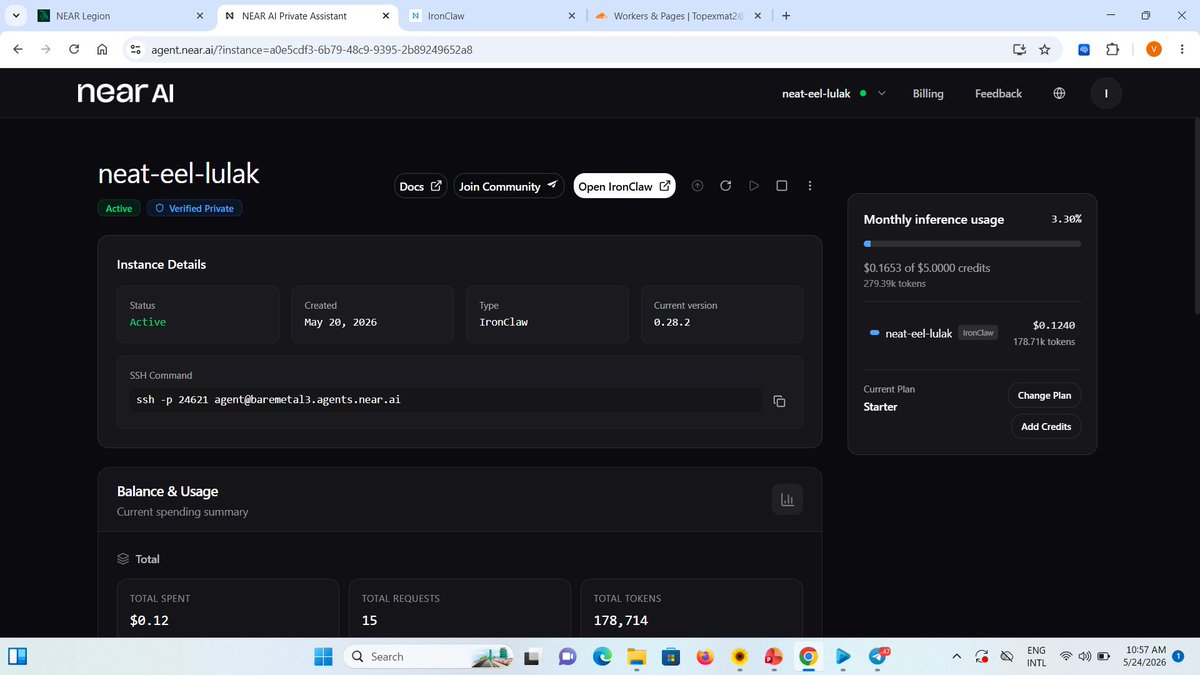The width and height of the screenshot is (1200, 675).
Task: Go to the browser home page
Action: click(x=102, y=49)
